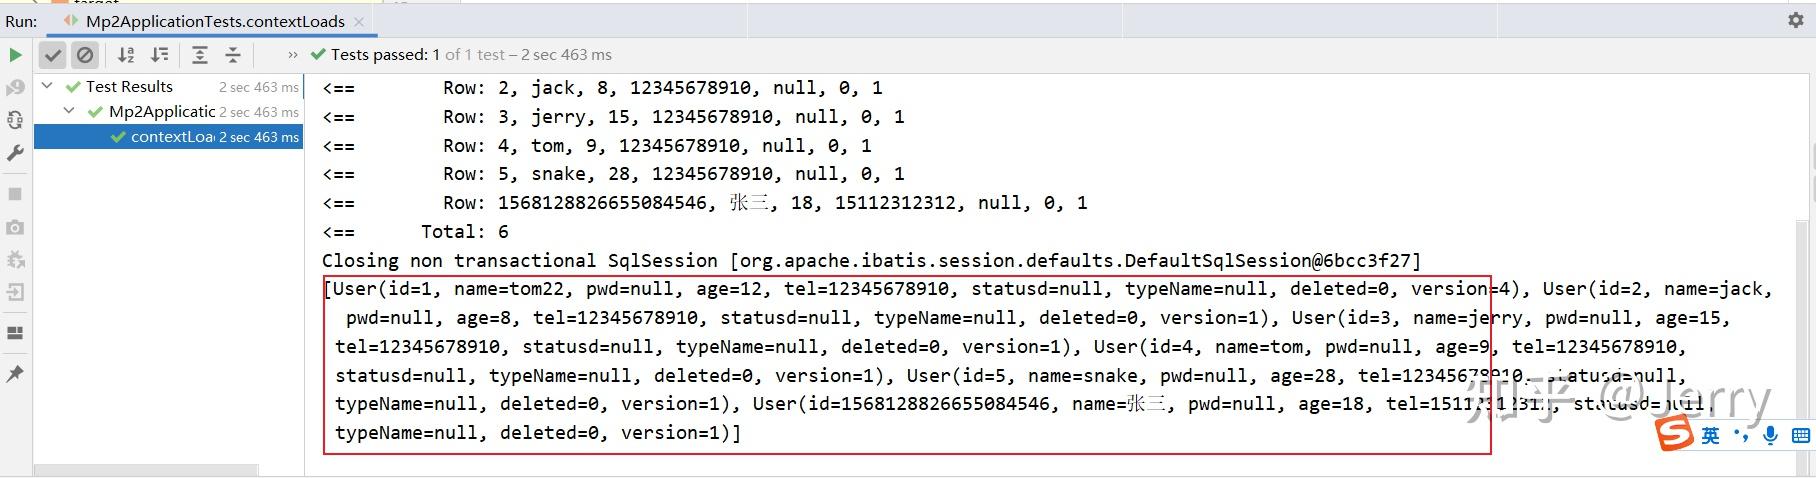The image size is (1816, 478).
Task: Close the Mp2ApplicationTests.contextLoads tab
Action: pos(359,21)
